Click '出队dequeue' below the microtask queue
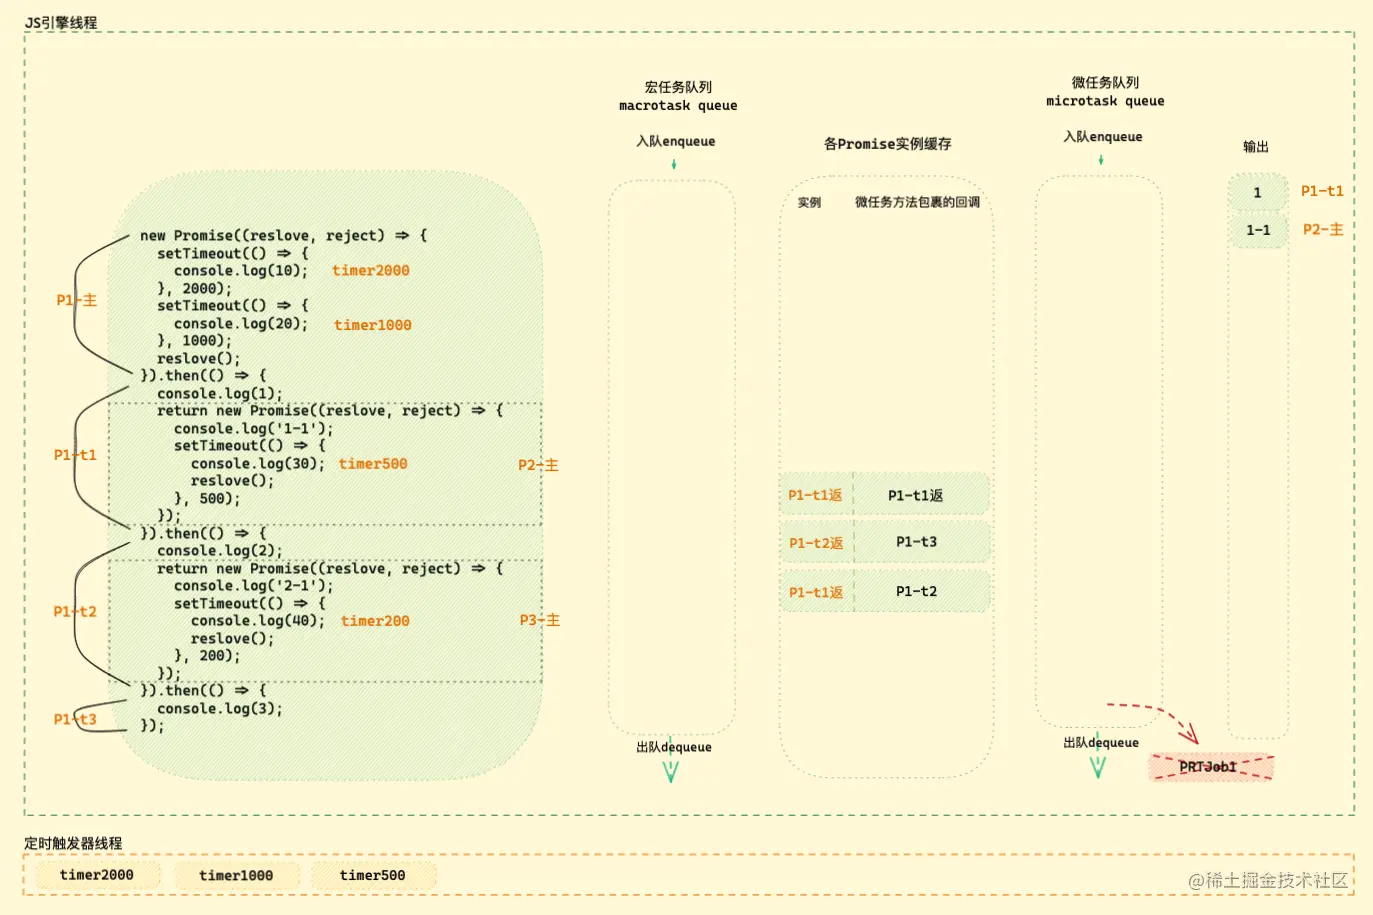The image size is (1373, 915). click(1101, 742)
